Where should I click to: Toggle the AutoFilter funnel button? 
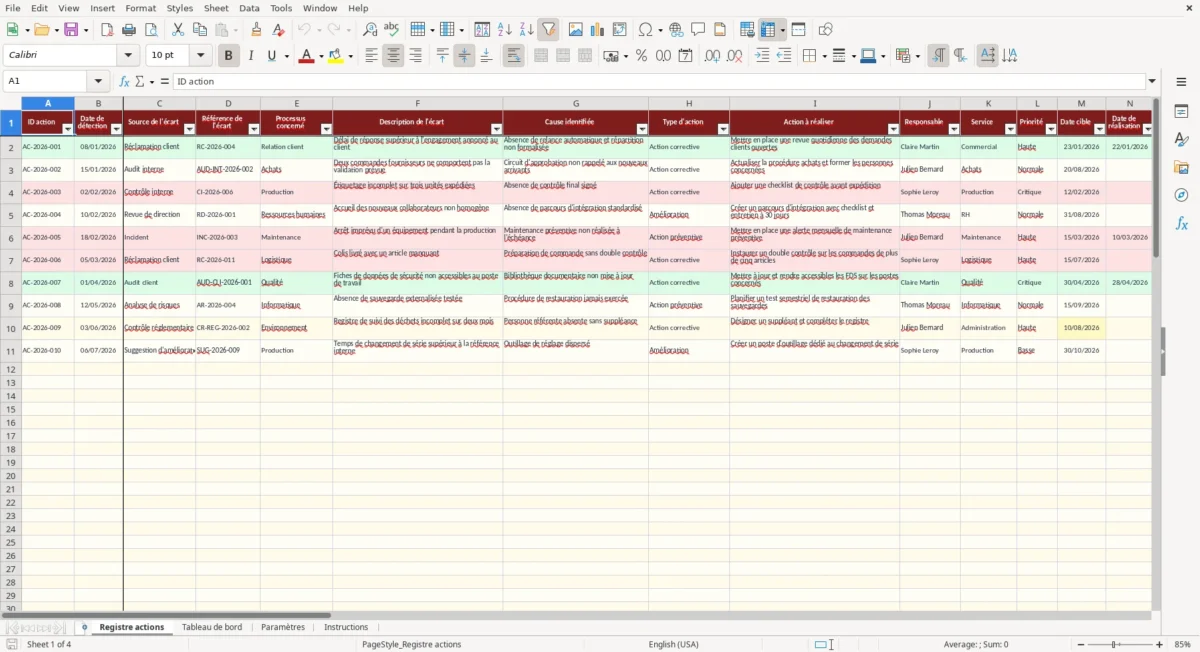pyautogui.click(x=549, y=30)
